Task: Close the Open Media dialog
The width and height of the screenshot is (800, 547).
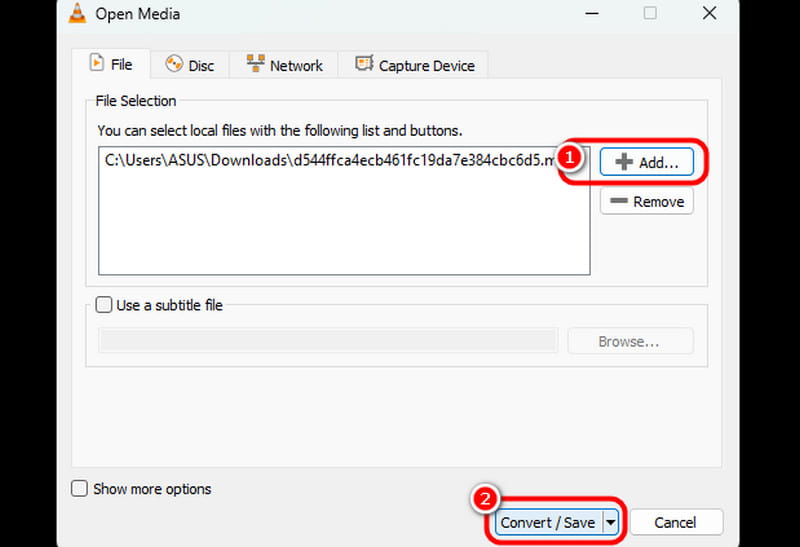Action: click(x=708, y=14)
